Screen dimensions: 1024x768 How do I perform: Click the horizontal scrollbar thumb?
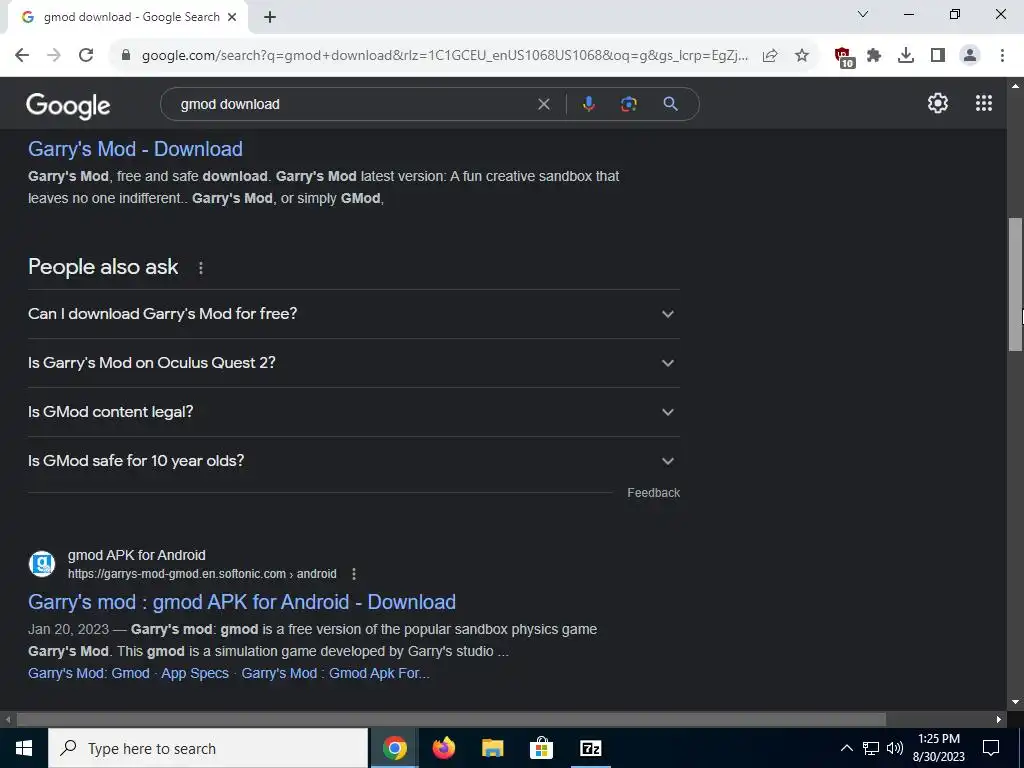pos(451,720)
